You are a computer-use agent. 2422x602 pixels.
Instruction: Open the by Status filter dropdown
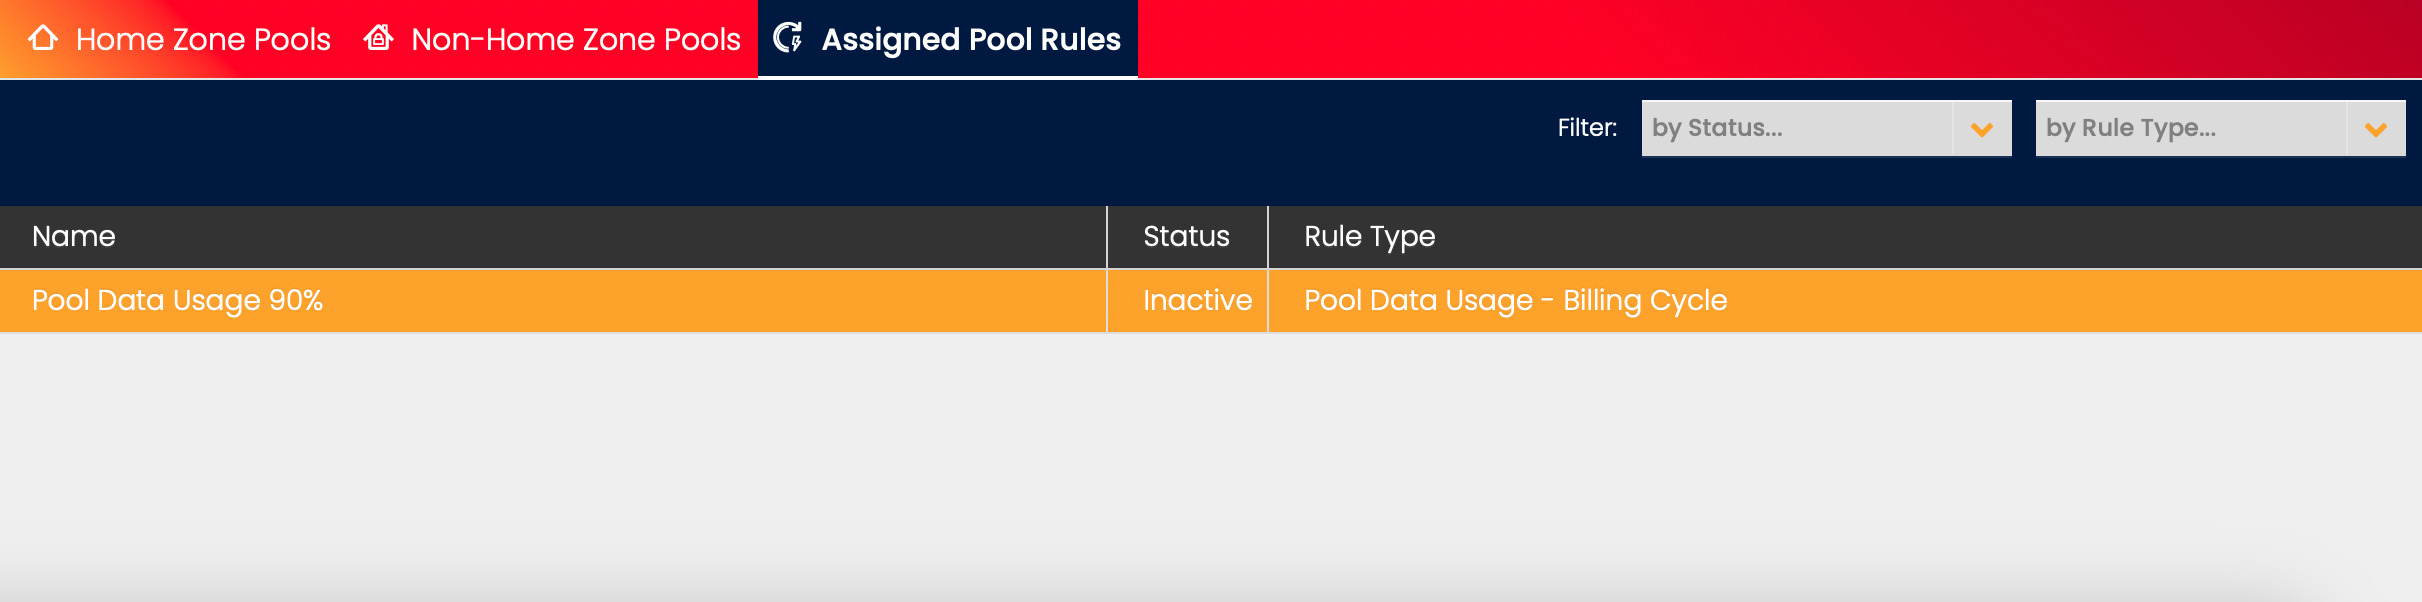click(x=1796, y=128)
